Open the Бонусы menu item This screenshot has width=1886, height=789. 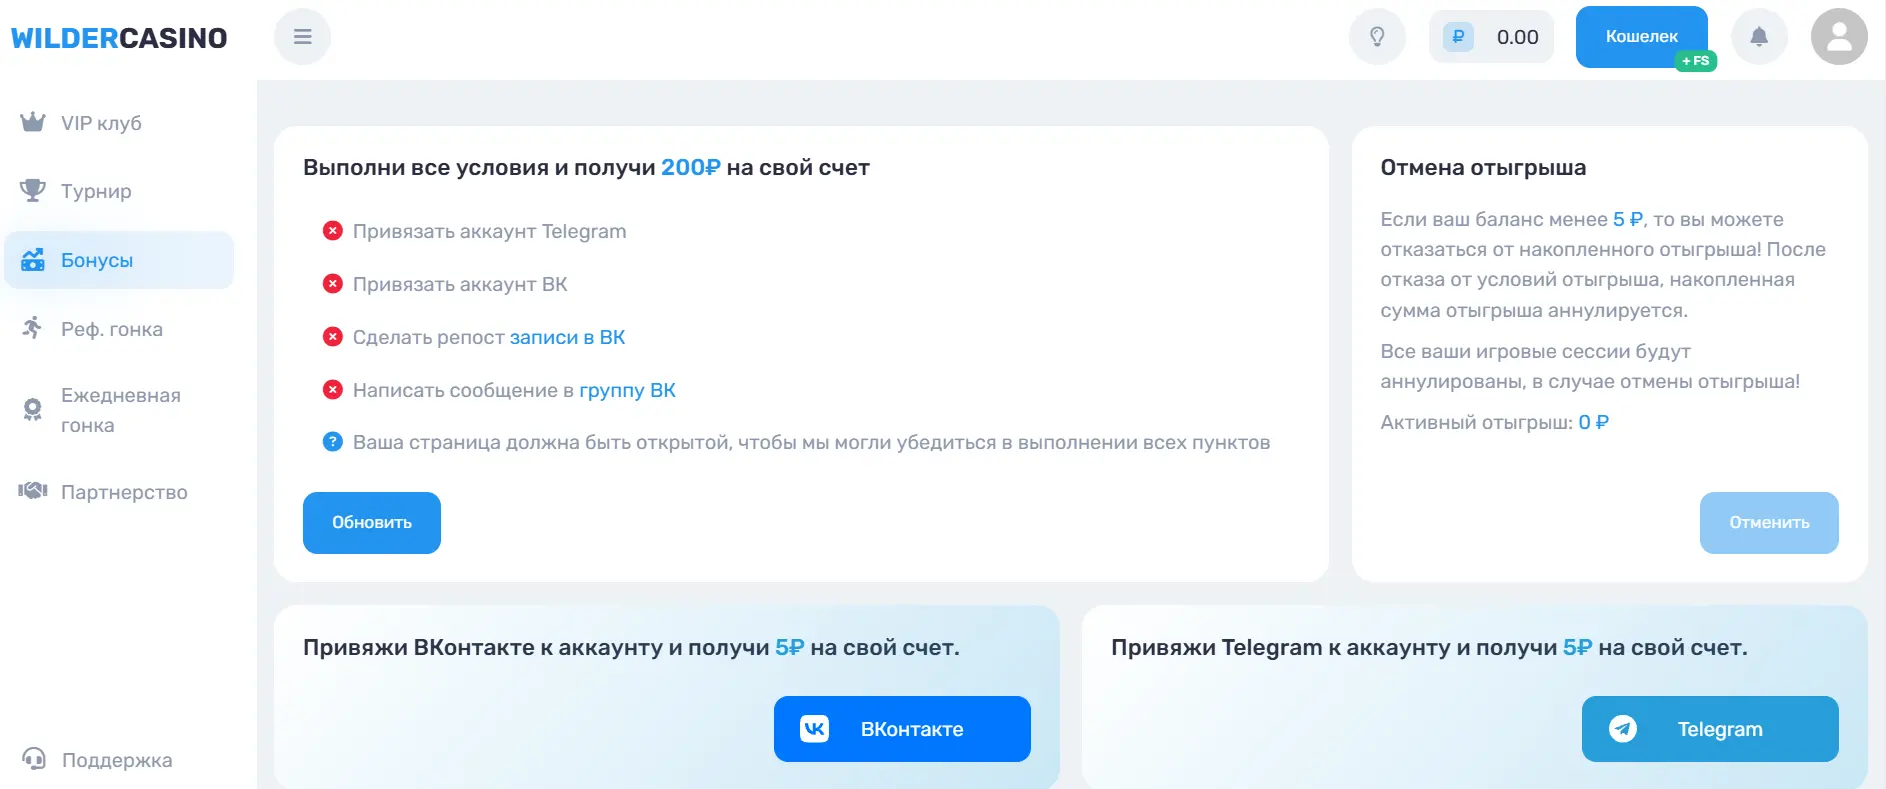[x=97, y=260]
